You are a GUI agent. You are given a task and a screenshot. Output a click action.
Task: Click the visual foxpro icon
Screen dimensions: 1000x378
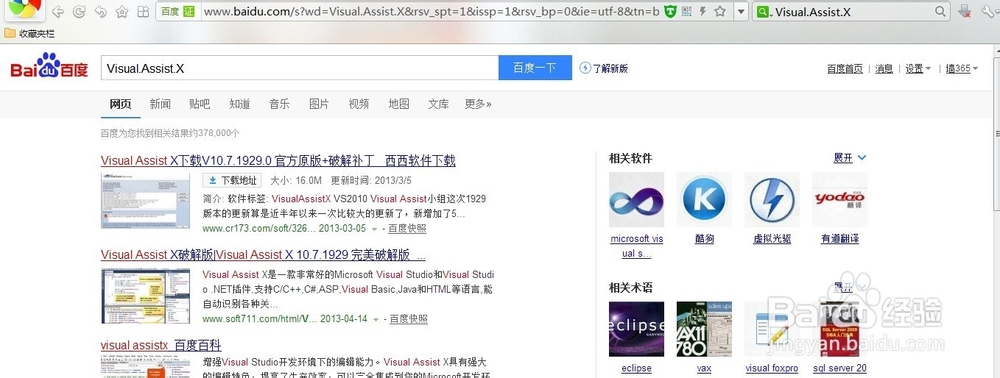click(772, 329)
